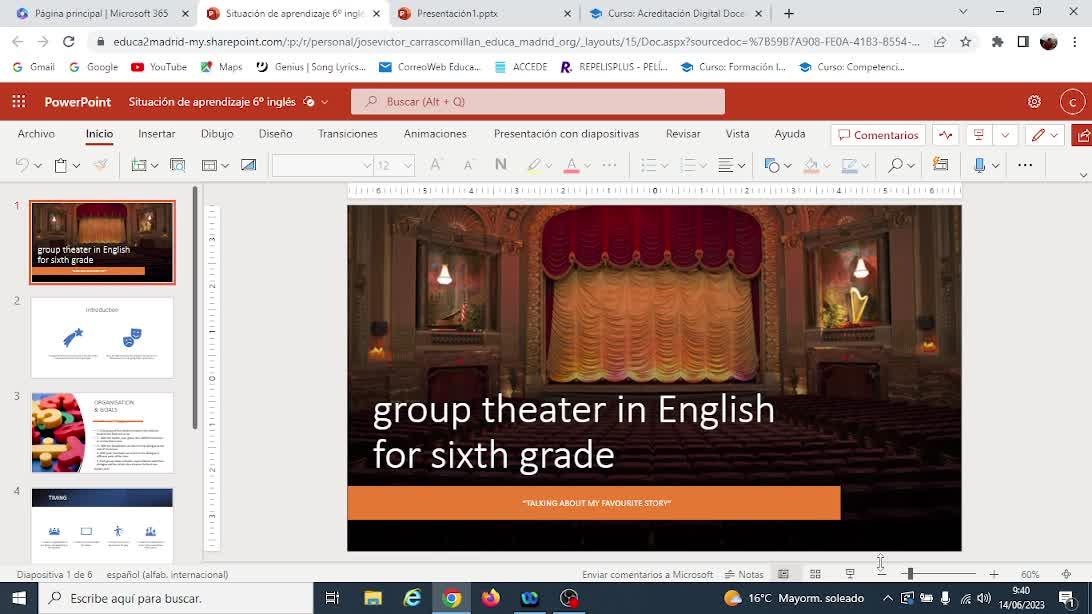Click the Format Painter brush icon
This screenshot has height=614, width=1092.
click(101, 165)
